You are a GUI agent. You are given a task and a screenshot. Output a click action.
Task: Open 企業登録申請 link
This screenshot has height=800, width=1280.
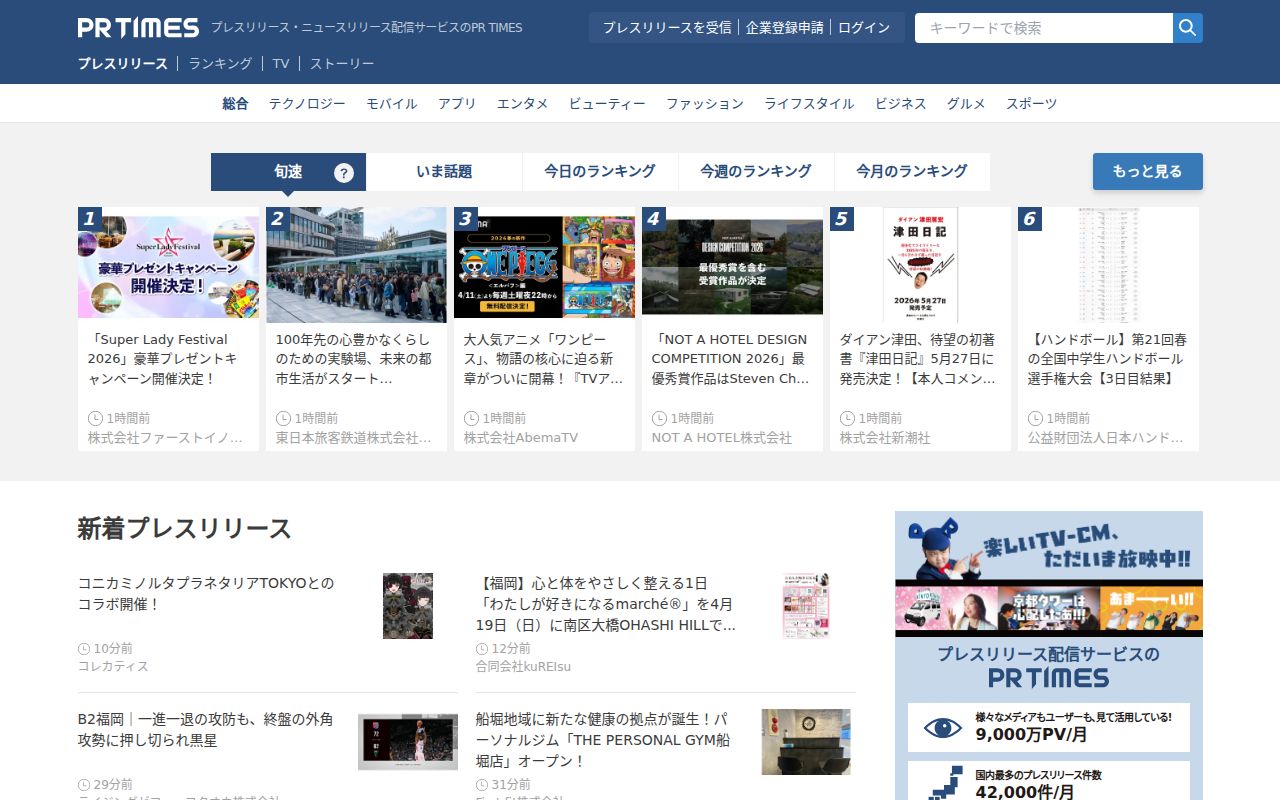(785, 28)
